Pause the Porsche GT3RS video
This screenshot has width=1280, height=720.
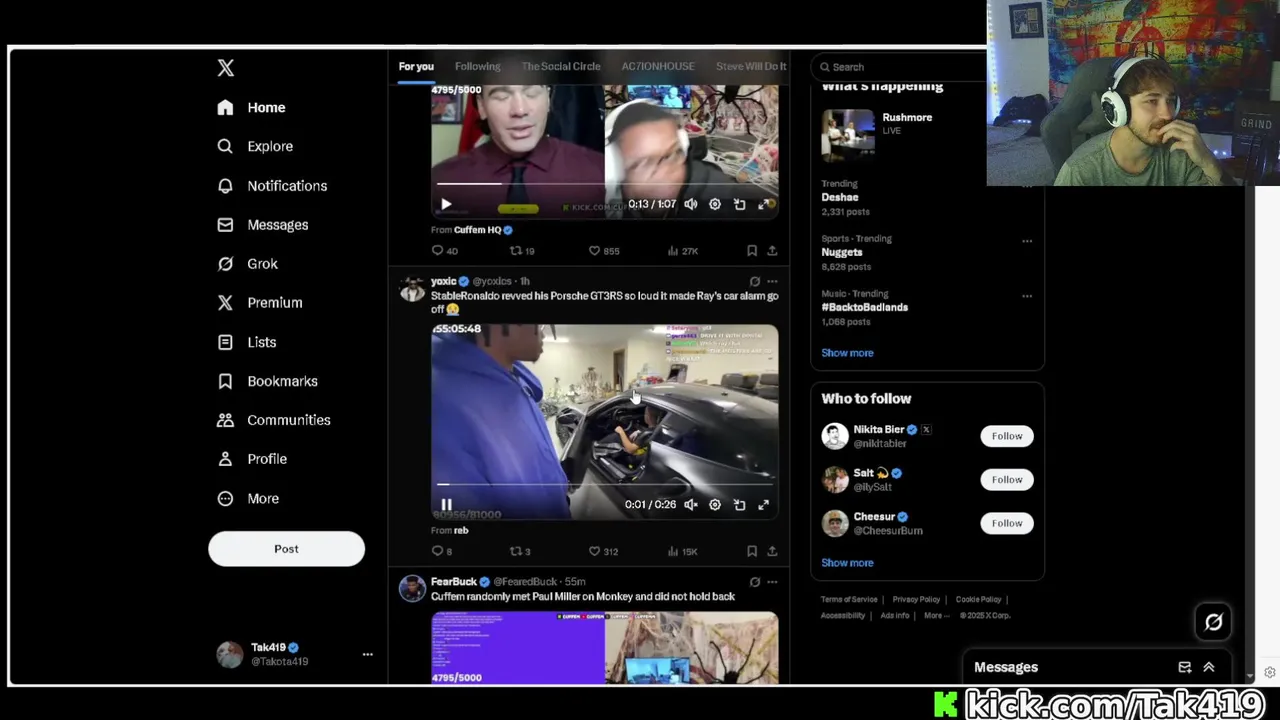coord(446,505)
